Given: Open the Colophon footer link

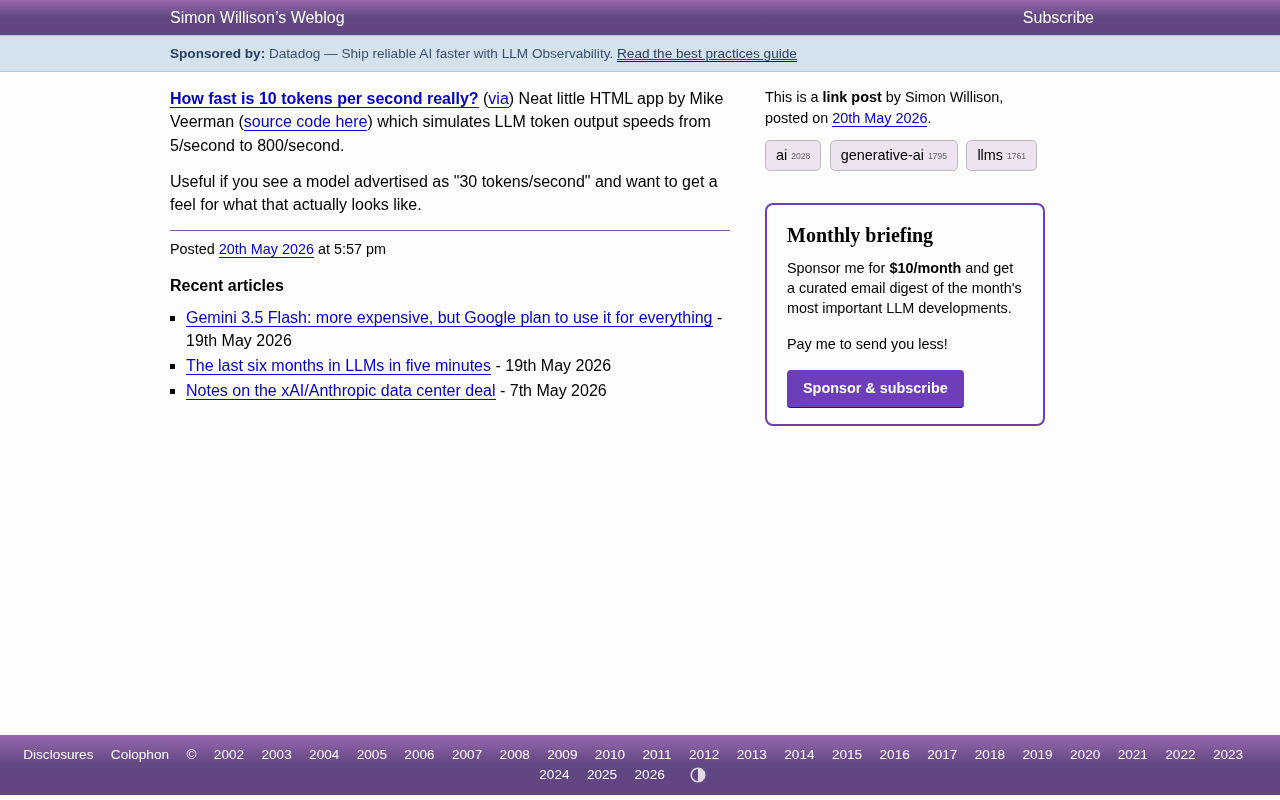Looking at the screenshot, I should [x=140, y=755].
